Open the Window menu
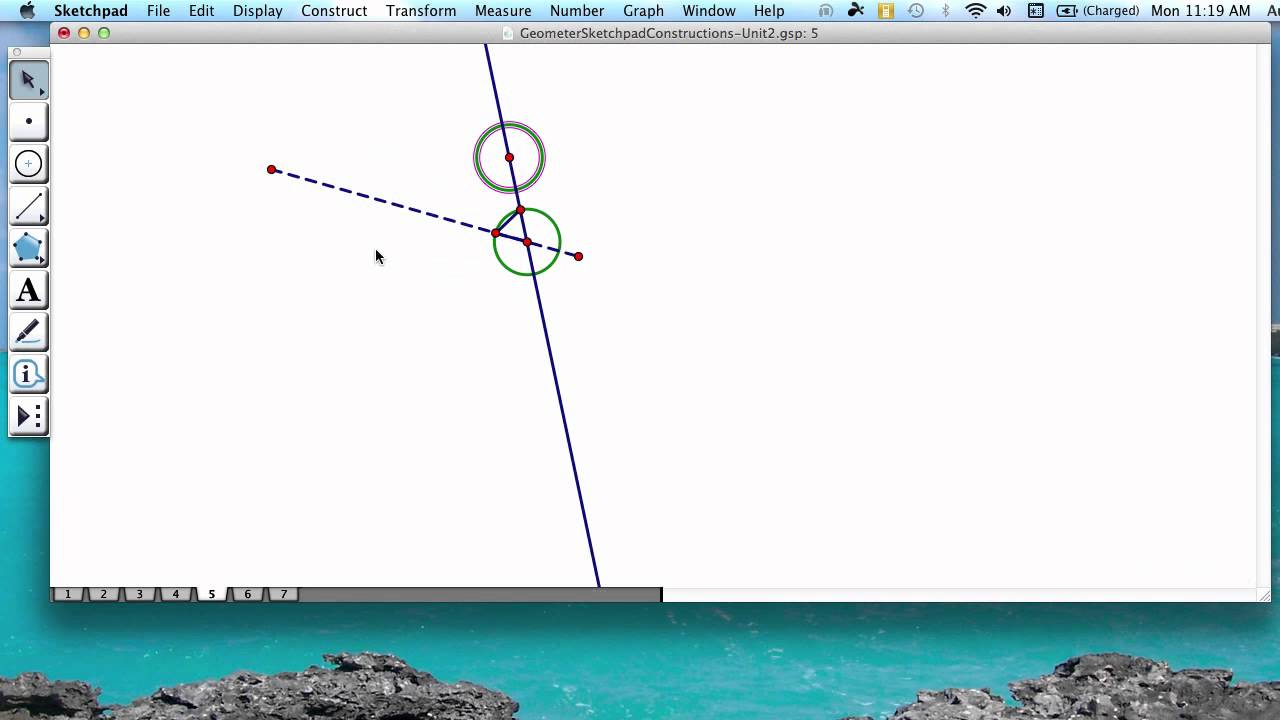The width and height of the screenshot is (1280, 720). [x=709, y=11]
